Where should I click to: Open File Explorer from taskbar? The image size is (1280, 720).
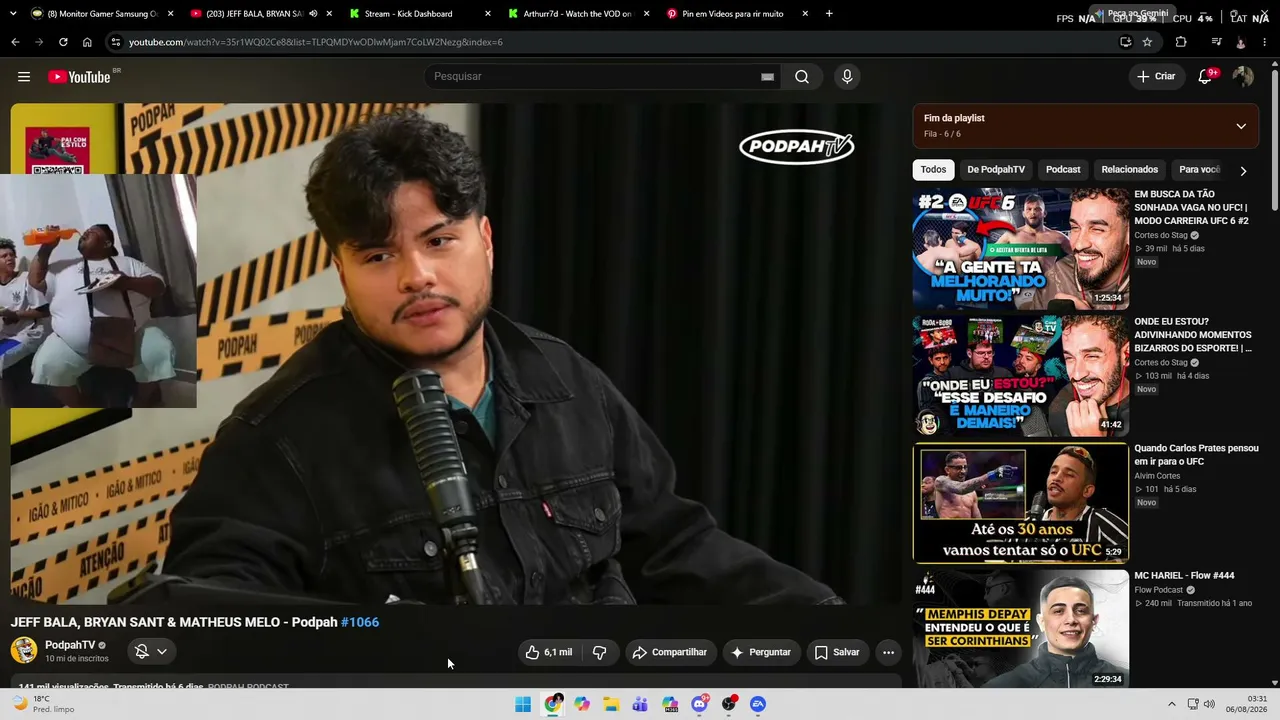pyautogui.click(x=611, y=704)
